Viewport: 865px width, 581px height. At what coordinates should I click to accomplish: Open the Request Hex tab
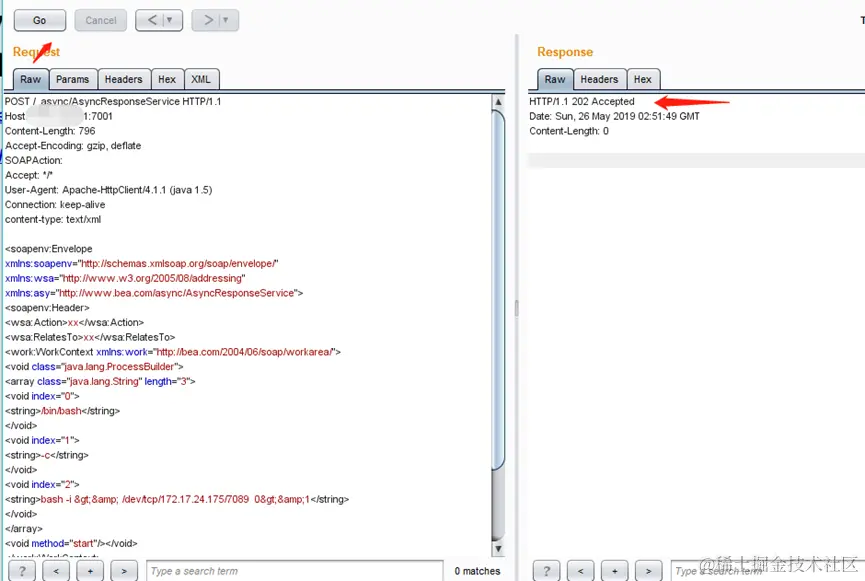(x=167, y=79)
